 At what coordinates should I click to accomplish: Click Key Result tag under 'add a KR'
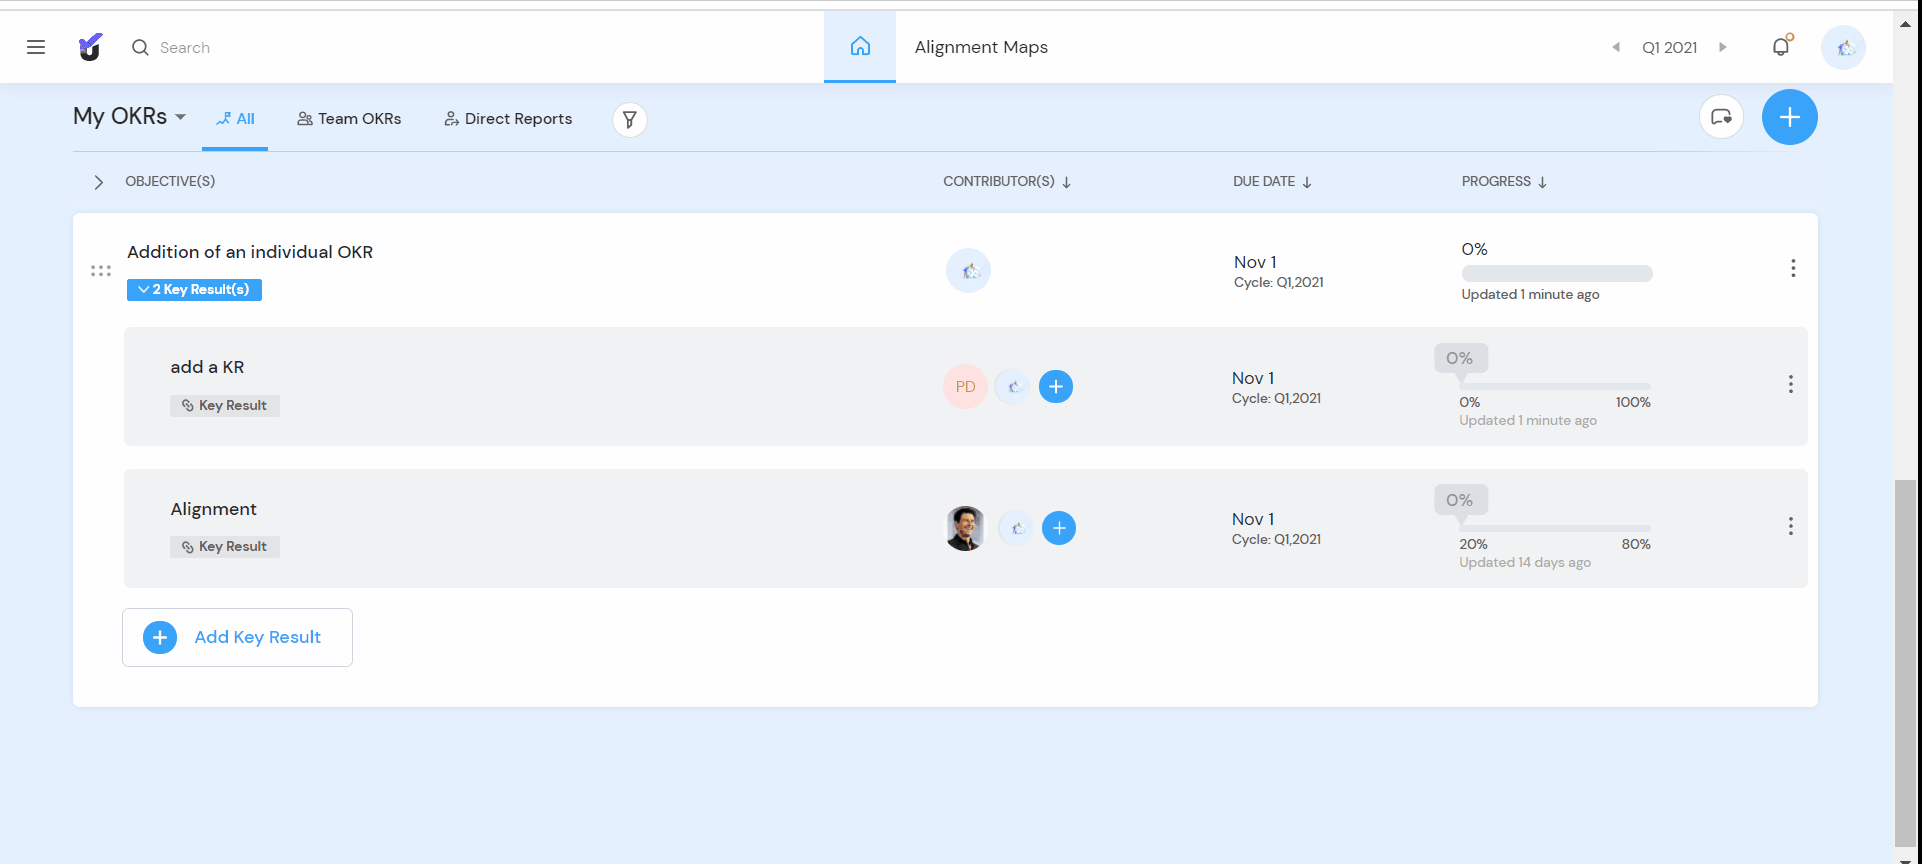(x=225, y=405)
